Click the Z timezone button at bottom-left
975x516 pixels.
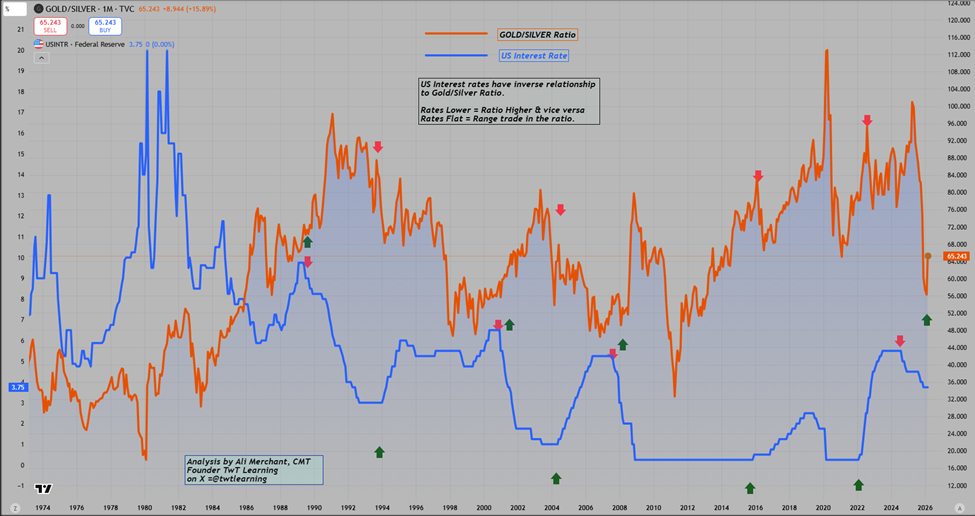[x=15, y=508]
